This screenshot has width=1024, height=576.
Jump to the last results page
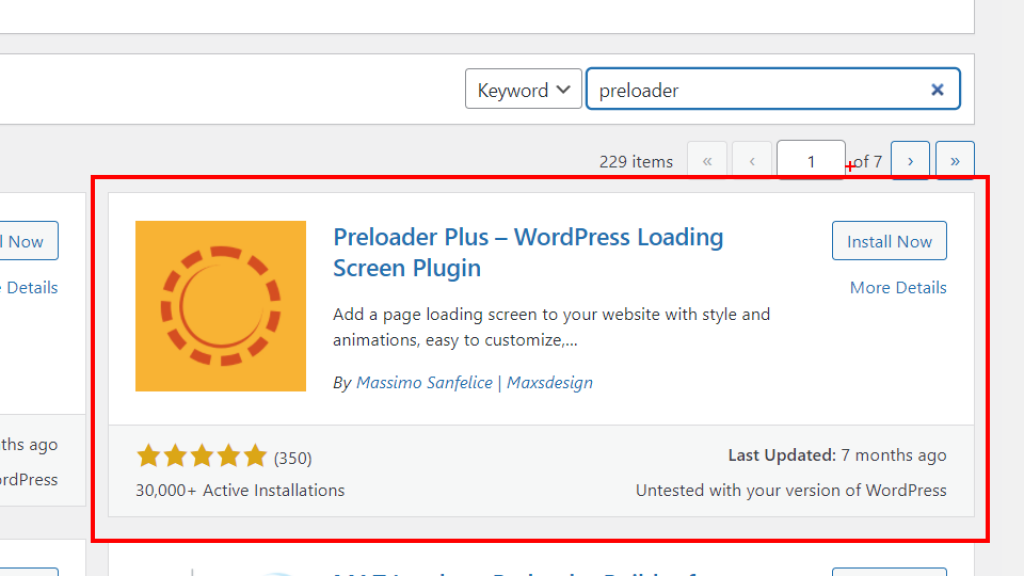click(955, 161)
